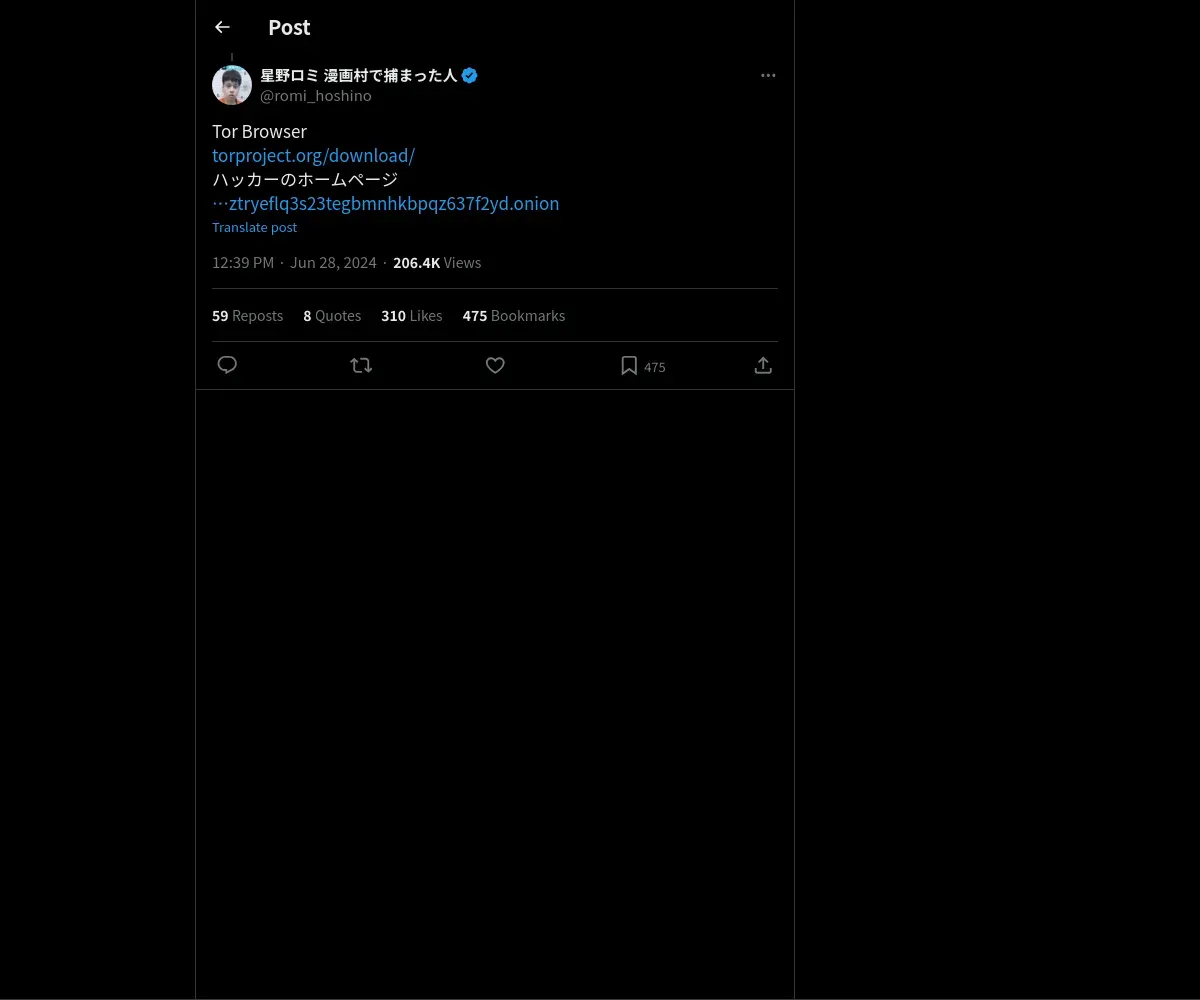Open the three-dot more options menu
Viewport: 1200px width, 1000px height.
point(768,75)
